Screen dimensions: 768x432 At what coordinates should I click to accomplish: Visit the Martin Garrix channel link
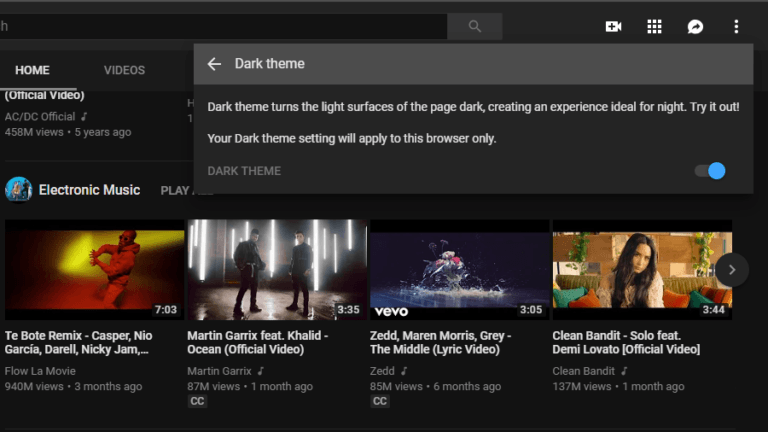click(x=219, y=371)
